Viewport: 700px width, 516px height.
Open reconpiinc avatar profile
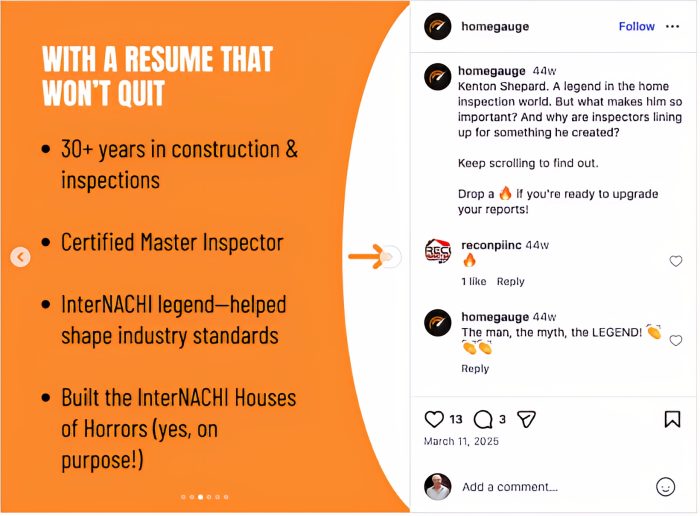(x=437, y=252)
